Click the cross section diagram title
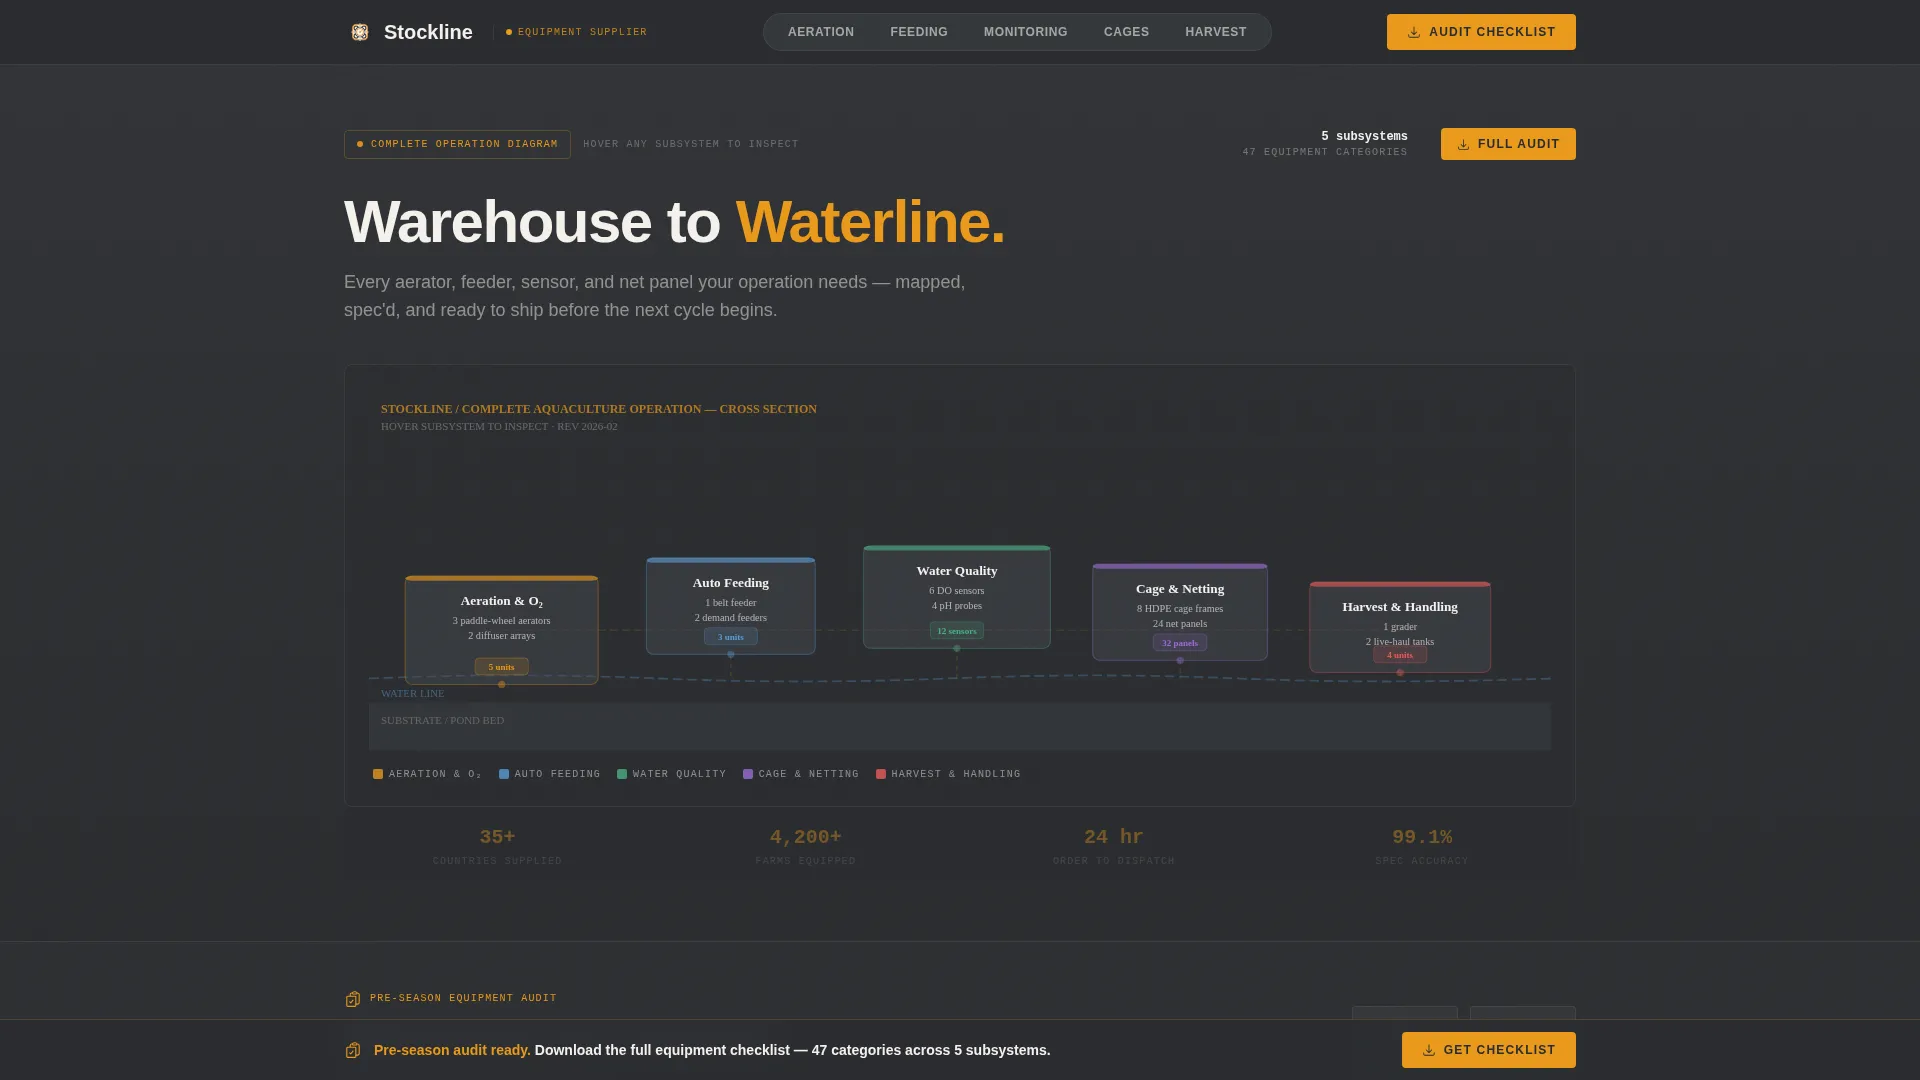1920x1080 pixels. [599, 409]
